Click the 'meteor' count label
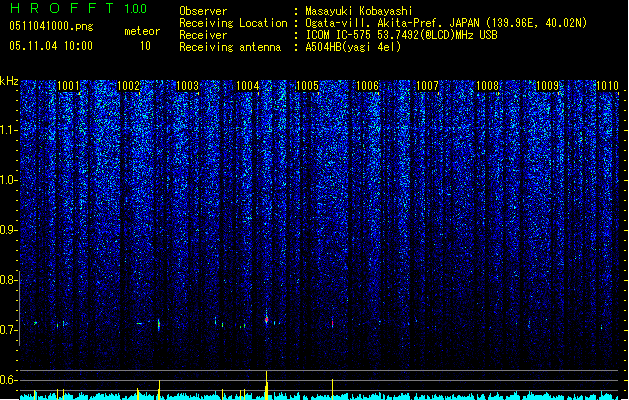This screenshot has width=629, height=400. click(142, 31)
